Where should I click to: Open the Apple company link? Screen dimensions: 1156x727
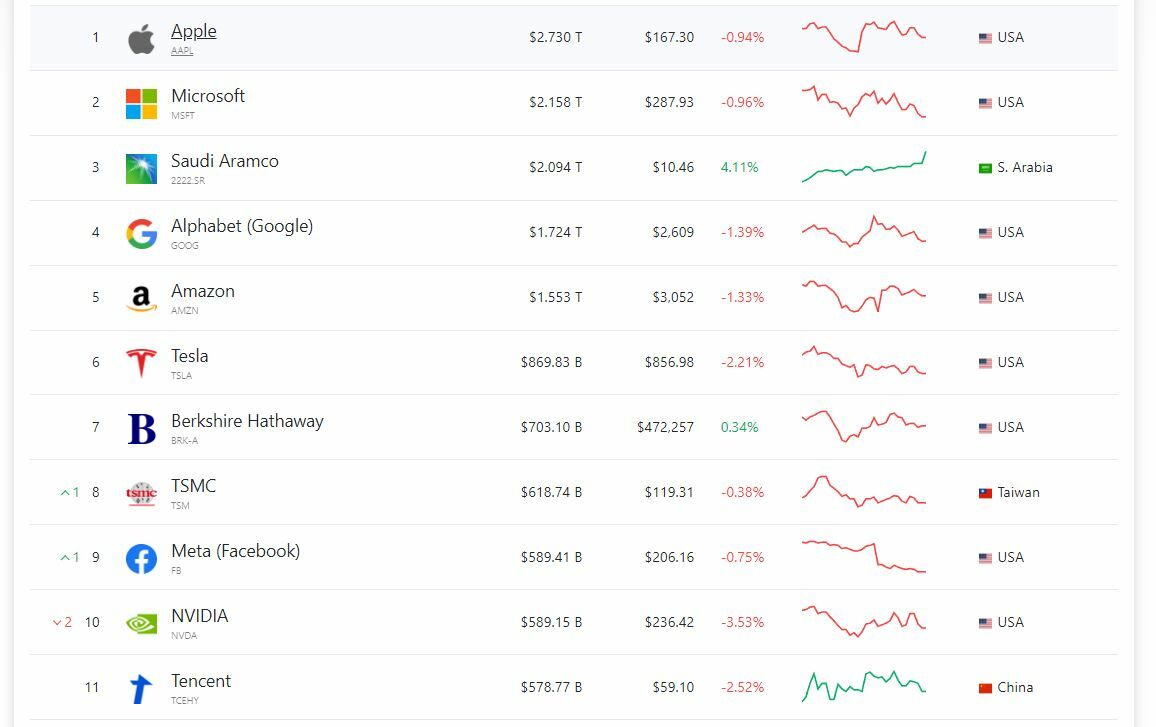(193, 31)
